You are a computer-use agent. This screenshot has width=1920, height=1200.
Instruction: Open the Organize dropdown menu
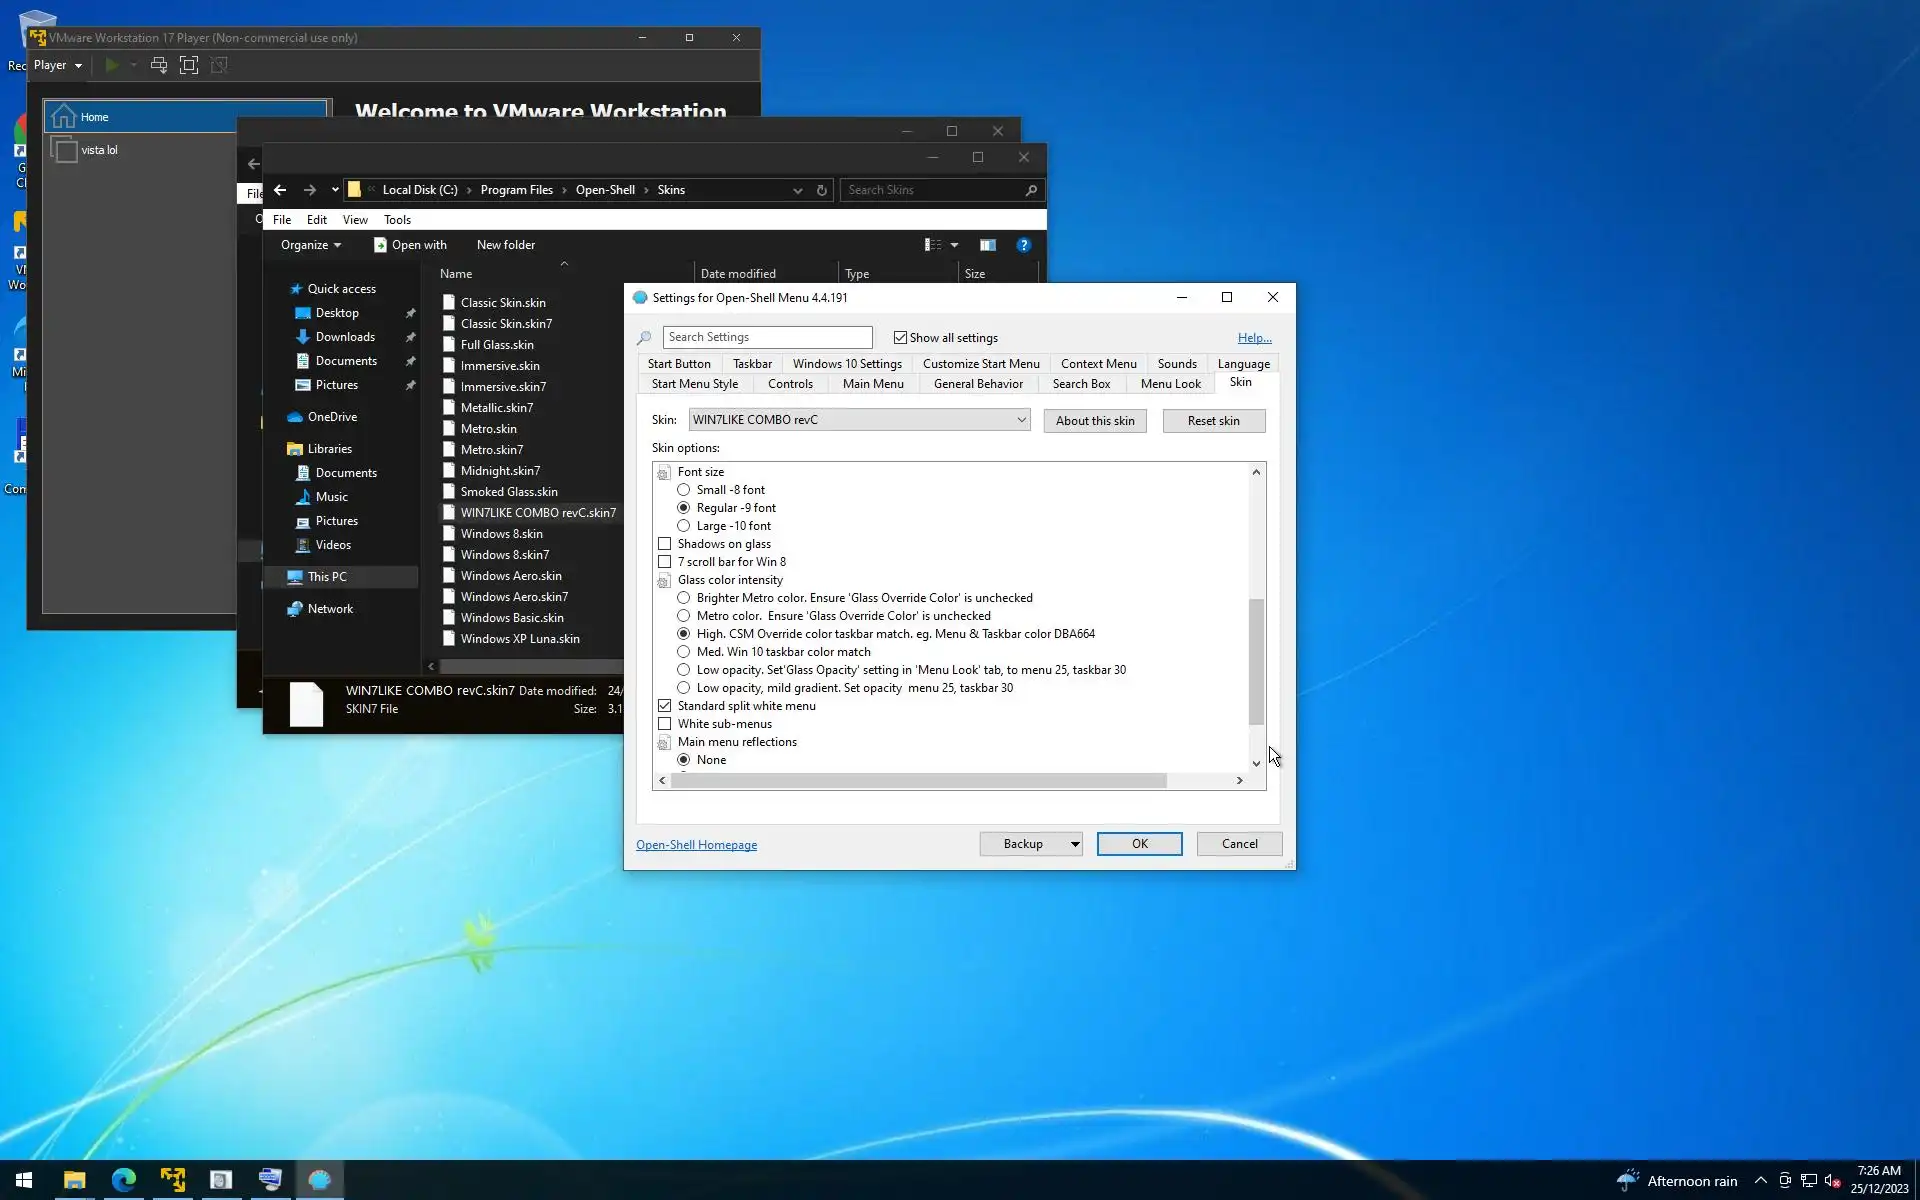[311, 245]
